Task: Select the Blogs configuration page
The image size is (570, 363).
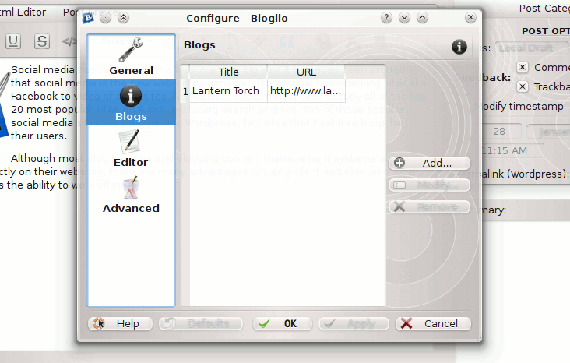Action: (x=131, y=102)
